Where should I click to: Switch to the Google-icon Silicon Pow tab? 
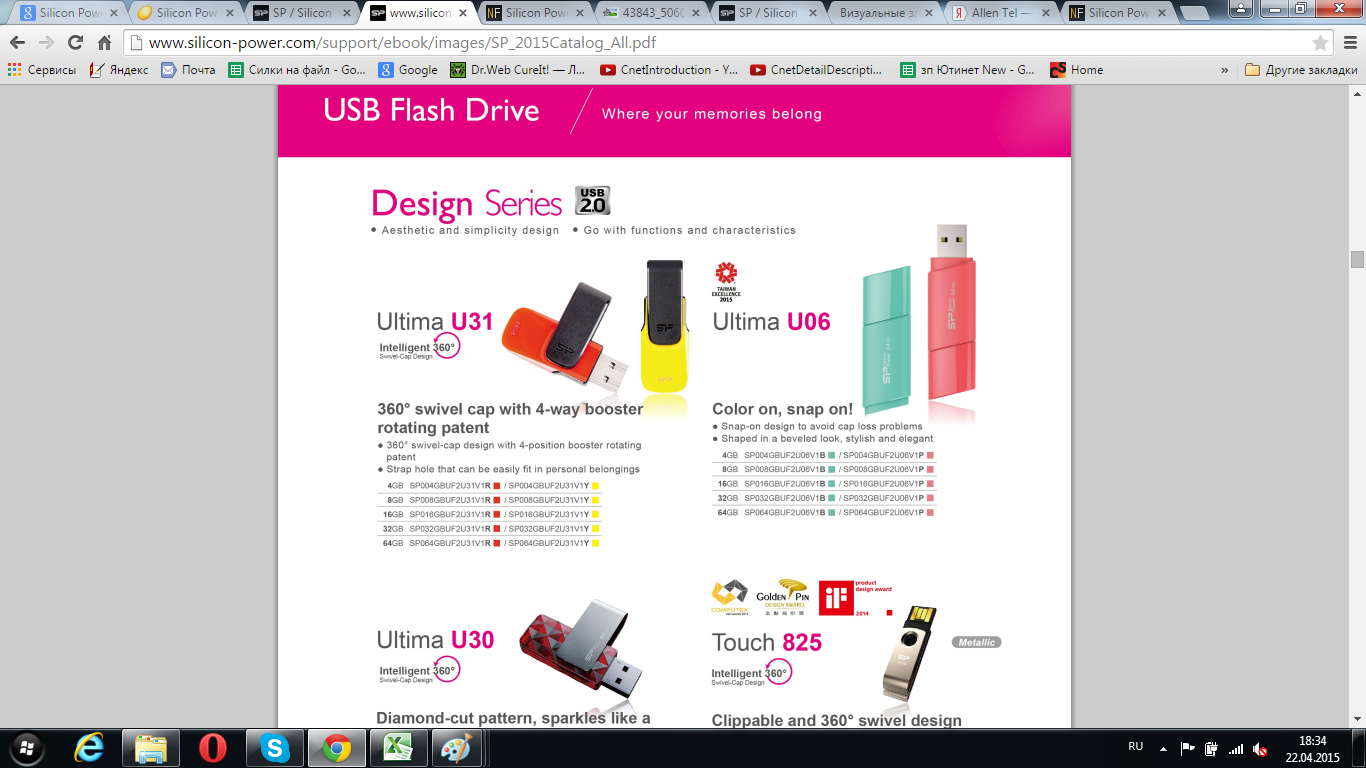pyautogui.click(x=68, y=13)
